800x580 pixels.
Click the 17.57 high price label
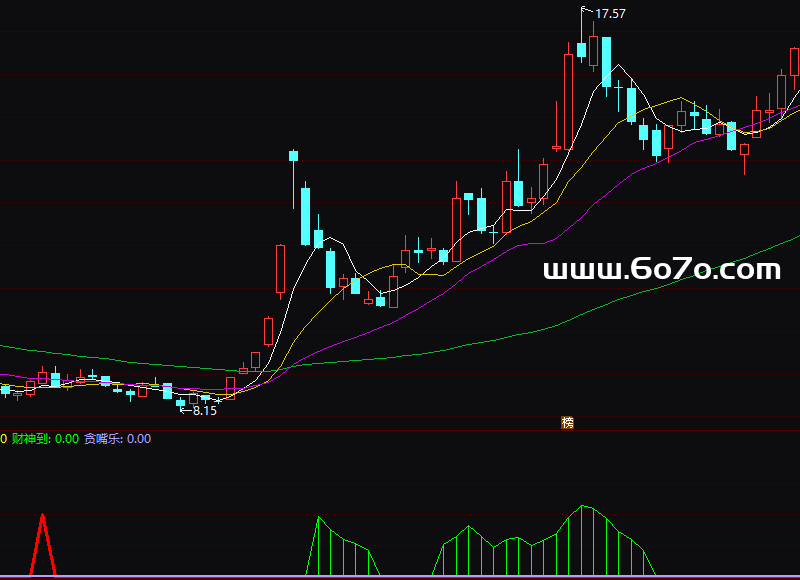point(610,14)
